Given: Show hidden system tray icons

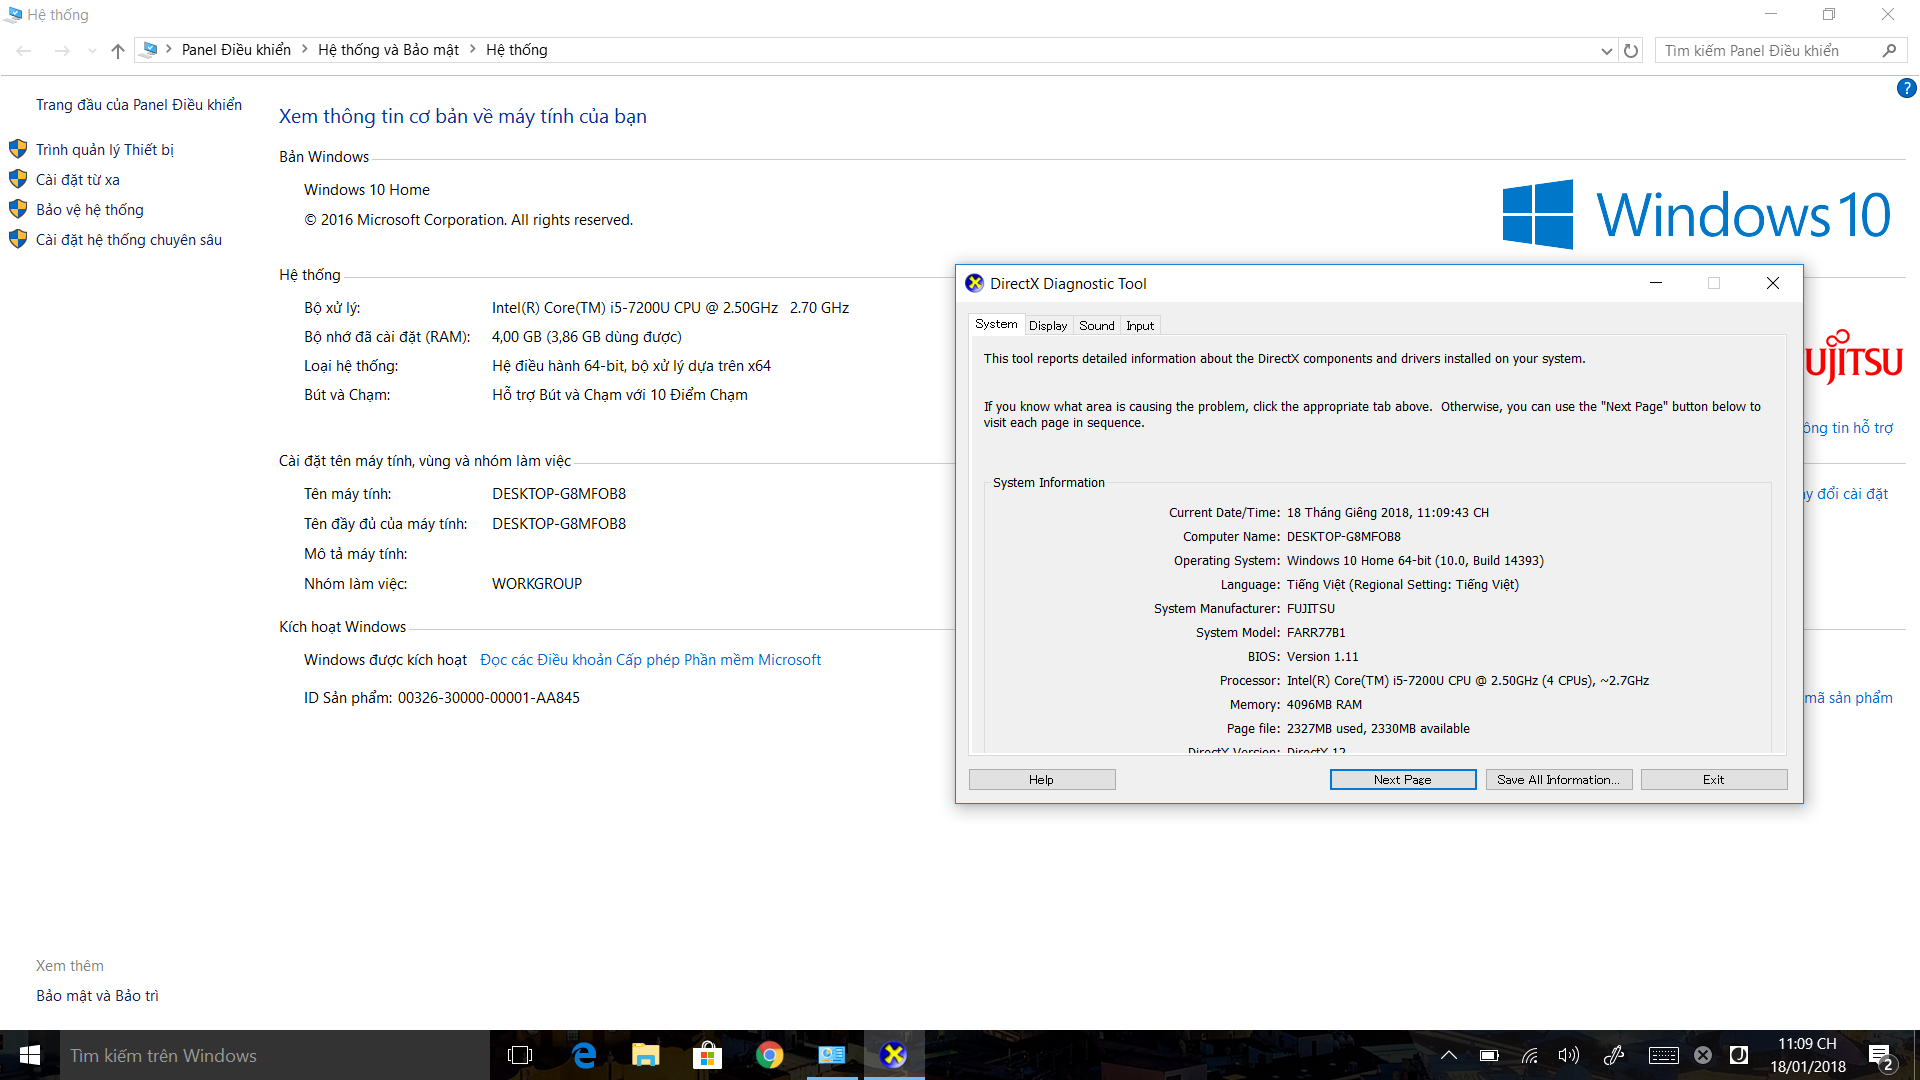Looking at the screenshot, I should coord(1448,1055).
